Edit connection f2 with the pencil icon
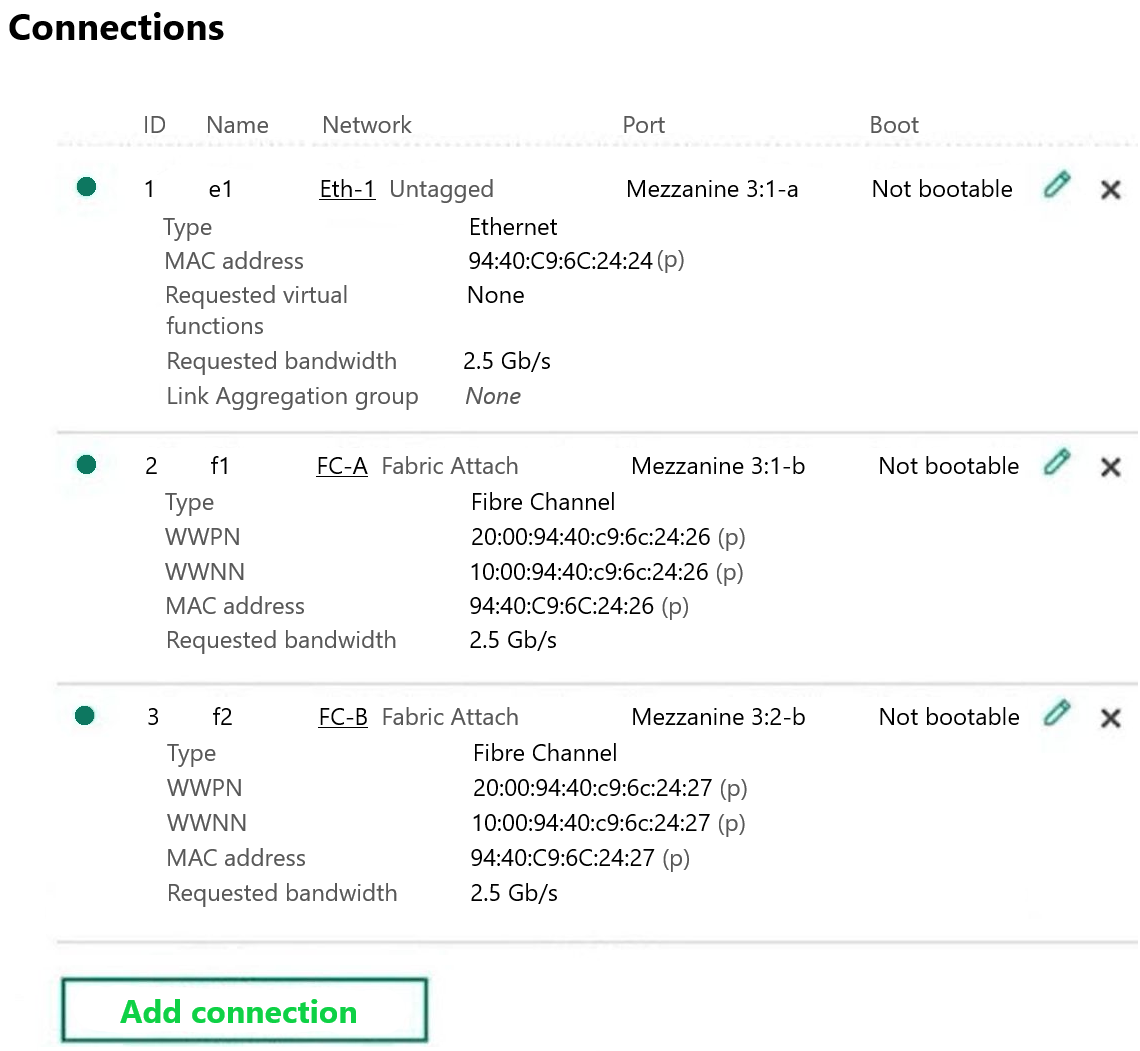This screenshot has width=1140, height=1051. [1056, 713]
